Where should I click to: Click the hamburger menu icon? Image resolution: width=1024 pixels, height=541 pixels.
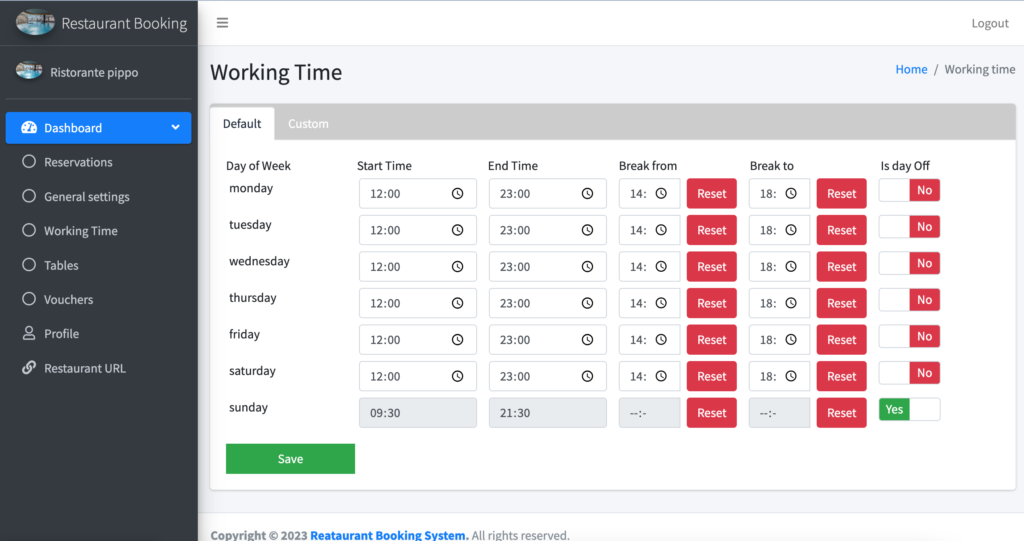222,23
